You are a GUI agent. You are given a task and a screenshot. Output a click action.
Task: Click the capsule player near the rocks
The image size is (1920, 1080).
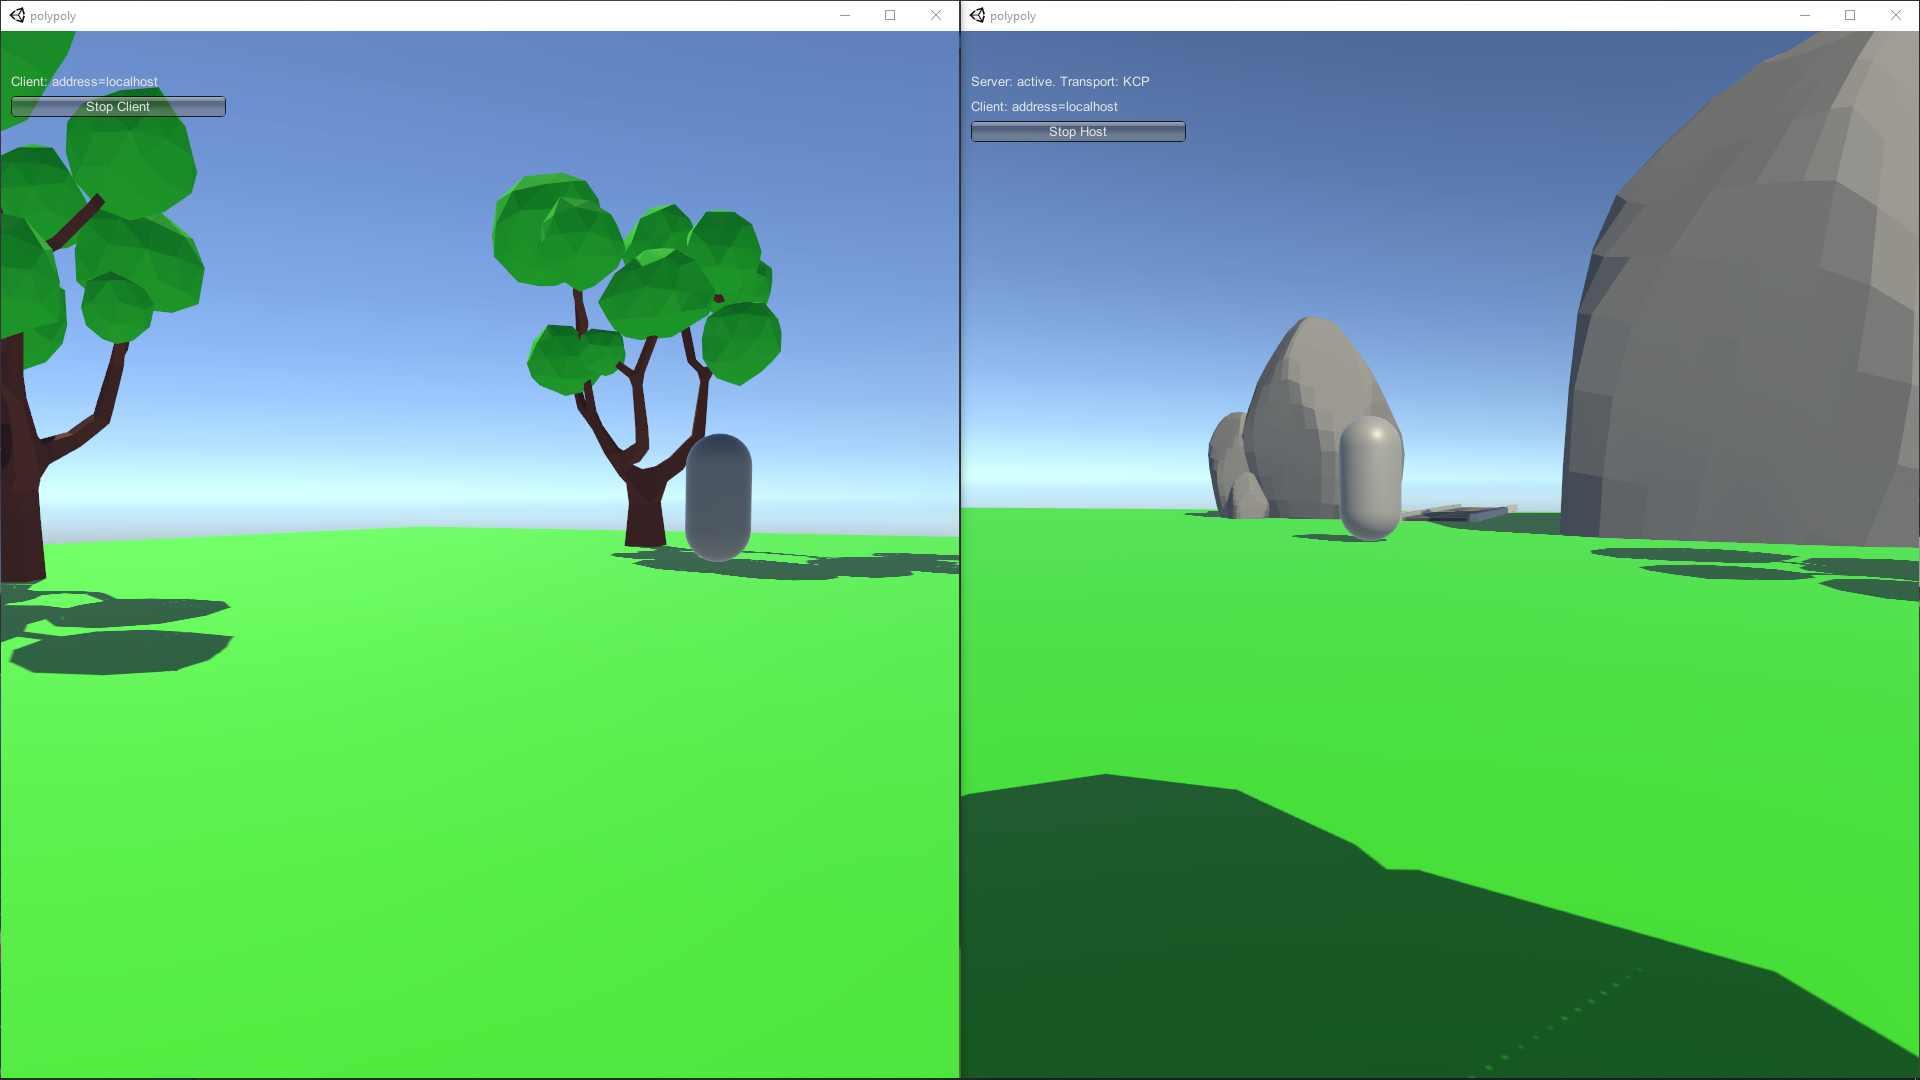(1370, 478)
